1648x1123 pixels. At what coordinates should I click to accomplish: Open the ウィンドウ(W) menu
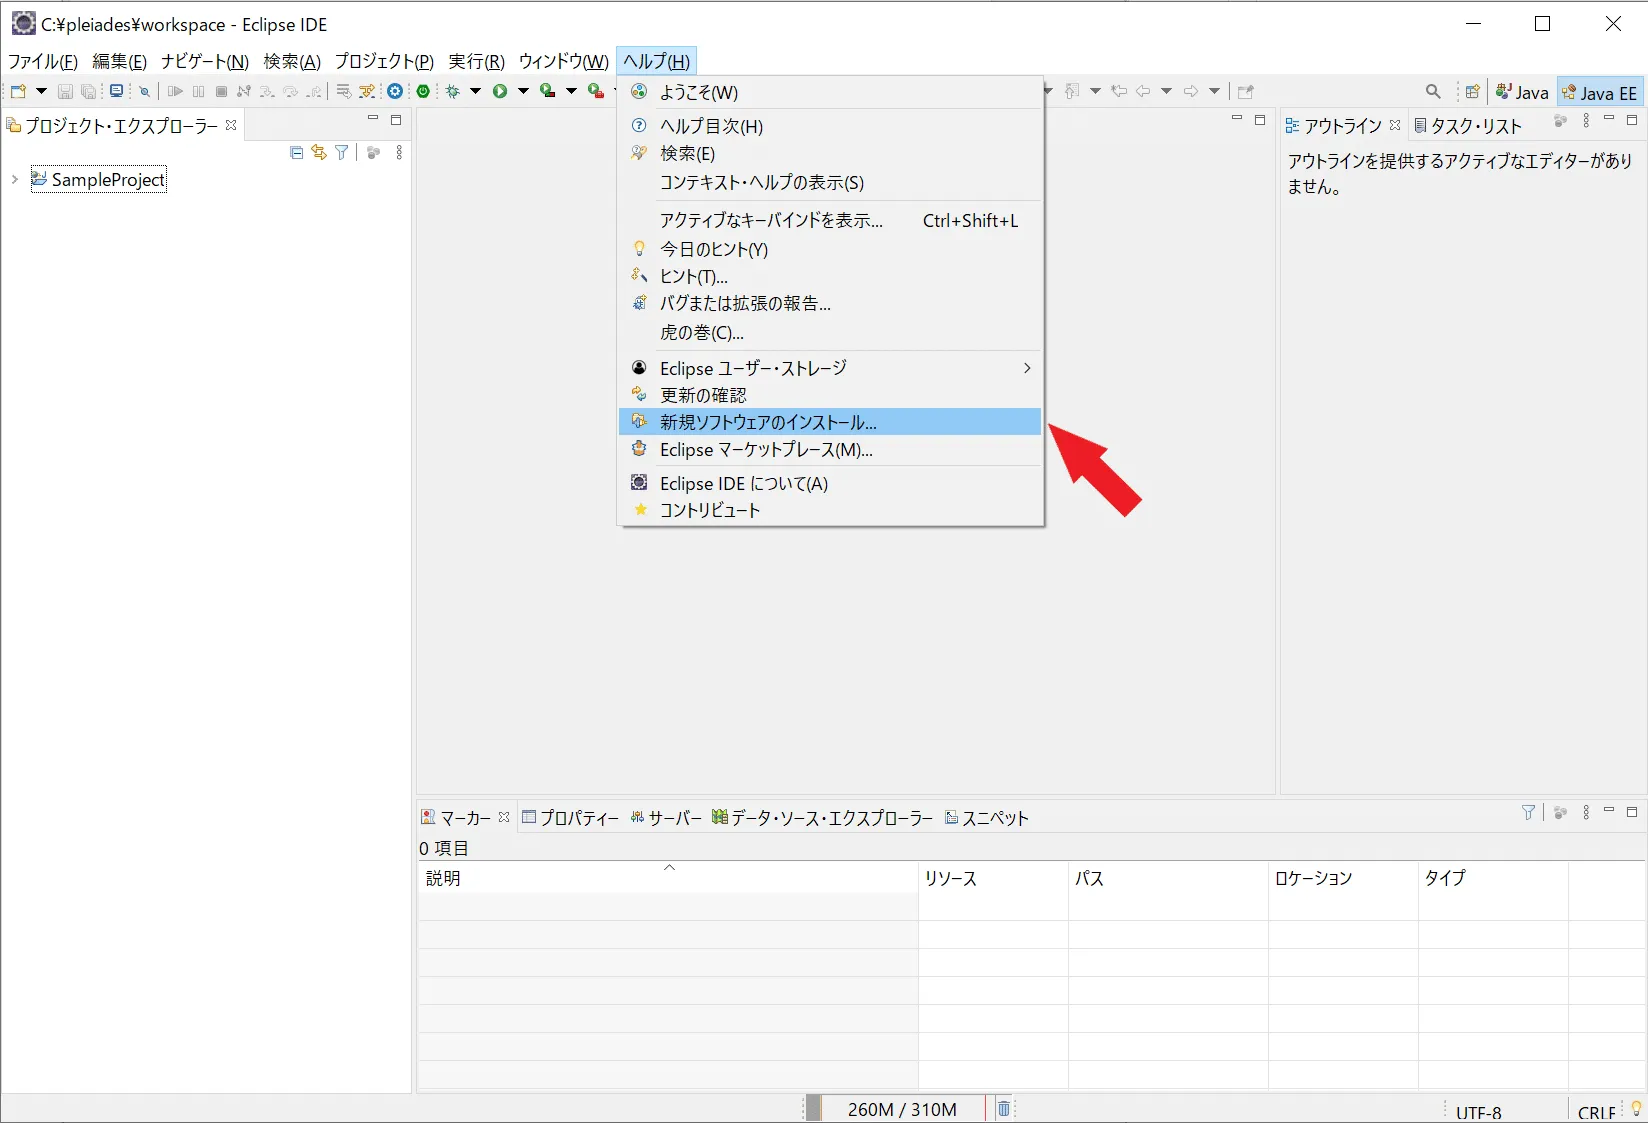point(563,61)
